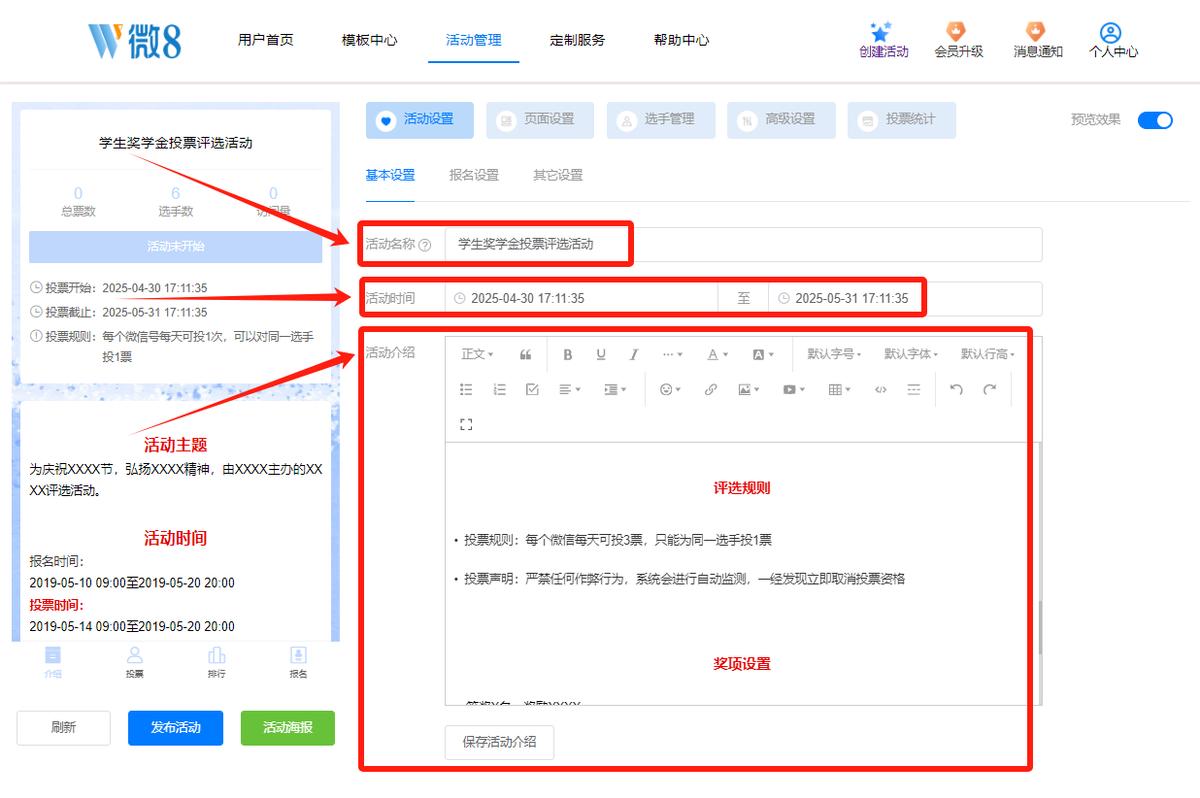Open the insert image dropdown
The image size is (1200, 798).
[749, 390]
